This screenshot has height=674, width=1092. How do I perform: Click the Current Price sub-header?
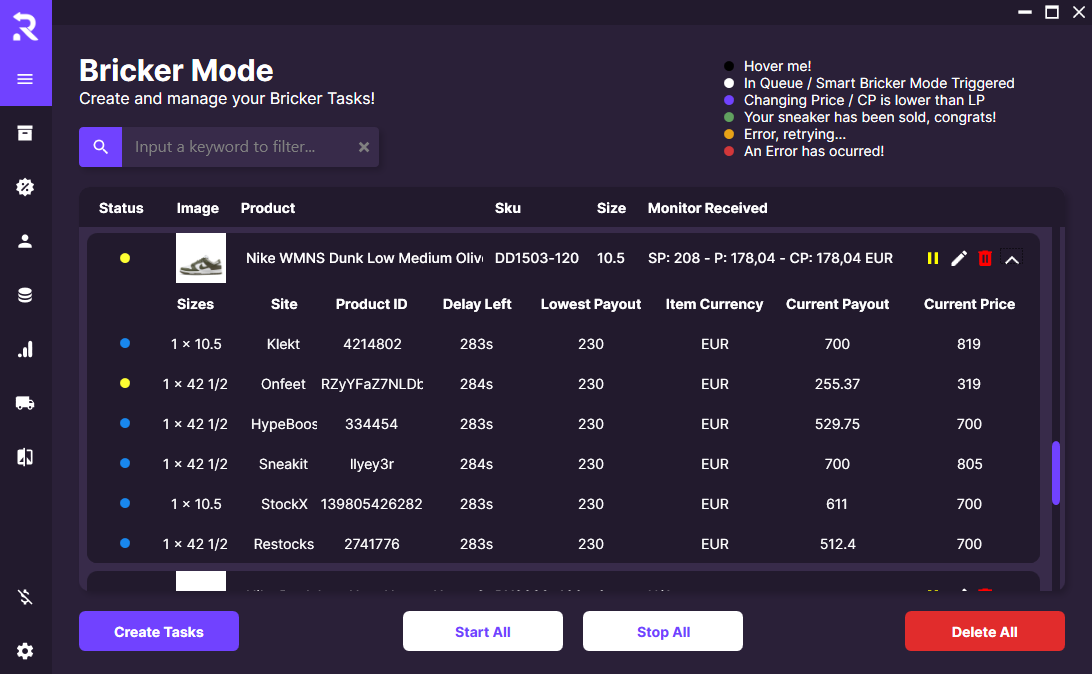969,304
